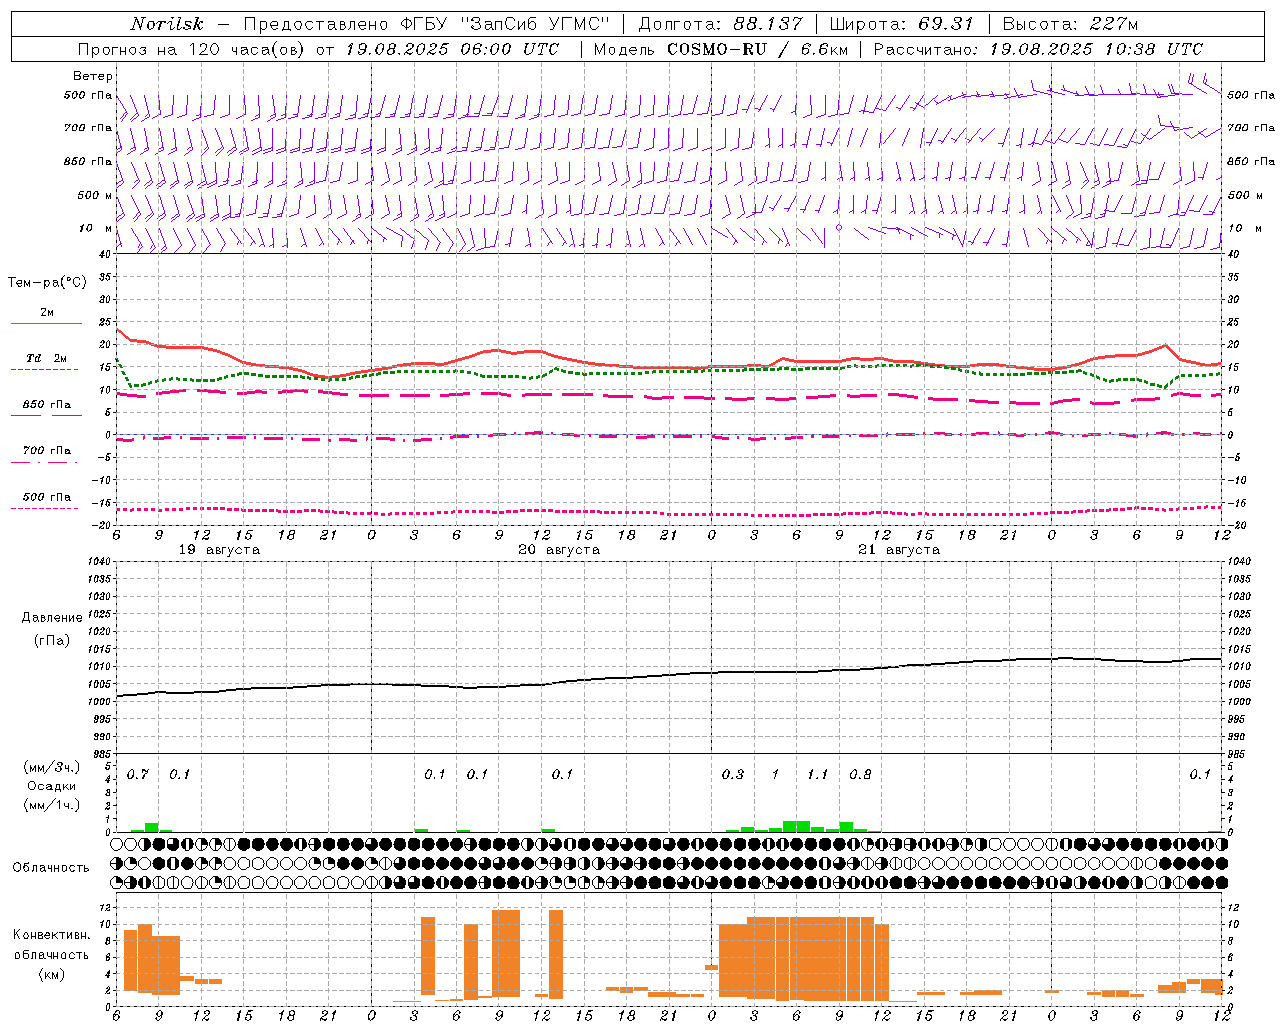
Task: Click "700 гПа" right of the wind panel
Action: coord(1251,128)
